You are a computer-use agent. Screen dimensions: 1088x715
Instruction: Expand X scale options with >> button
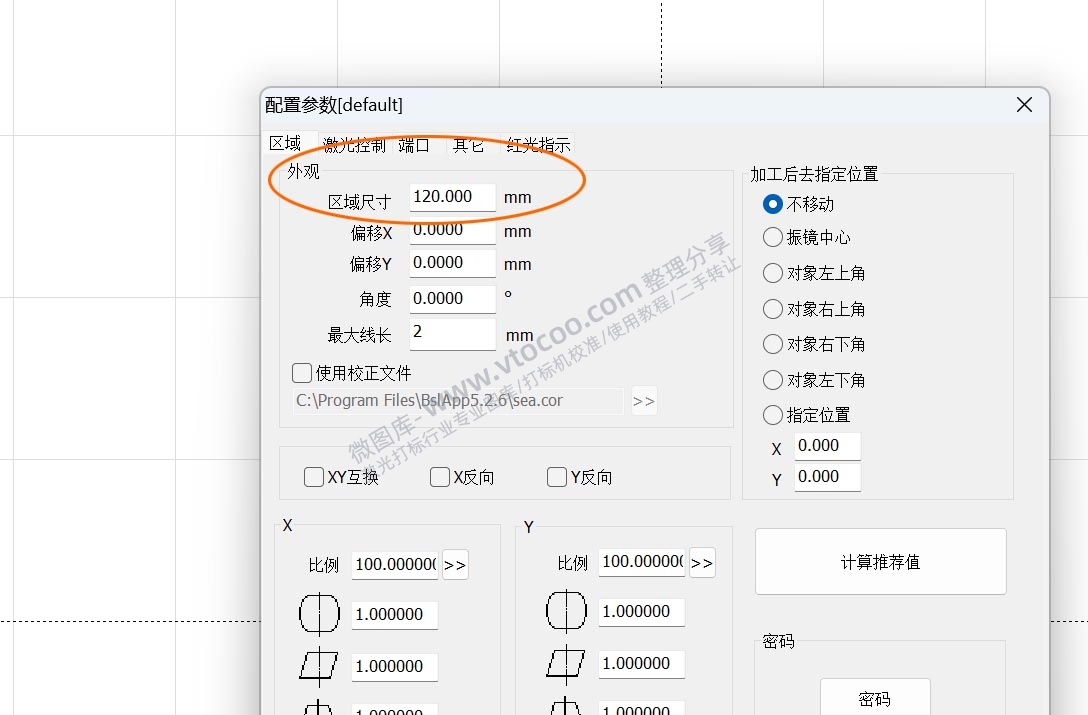point(455,564)
